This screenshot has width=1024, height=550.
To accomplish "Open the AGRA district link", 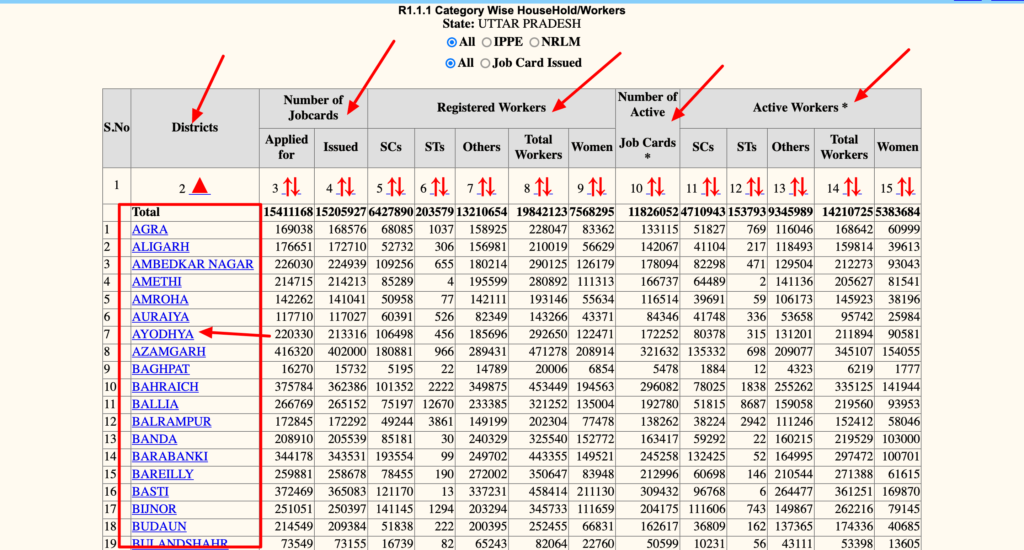I will click(150, 229).
